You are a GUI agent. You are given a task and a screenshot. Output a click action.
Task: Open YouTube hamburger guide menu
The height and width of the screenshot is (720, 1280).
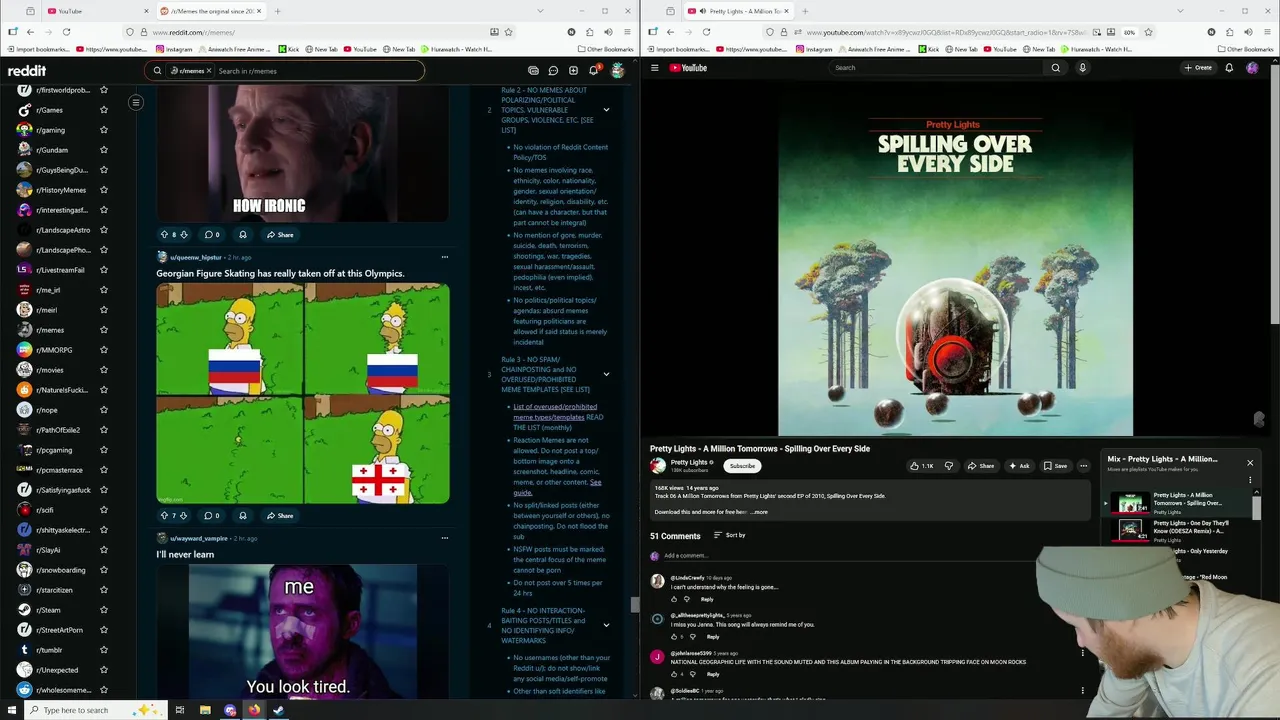(655, 68)
